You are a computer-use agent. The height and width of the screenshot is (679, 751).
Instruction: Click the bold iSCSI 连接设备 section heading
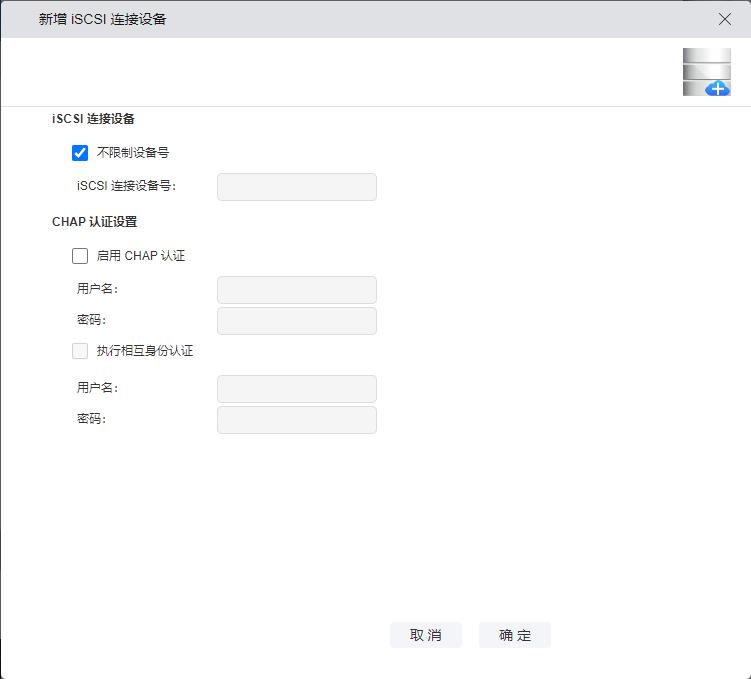(93, 119)
